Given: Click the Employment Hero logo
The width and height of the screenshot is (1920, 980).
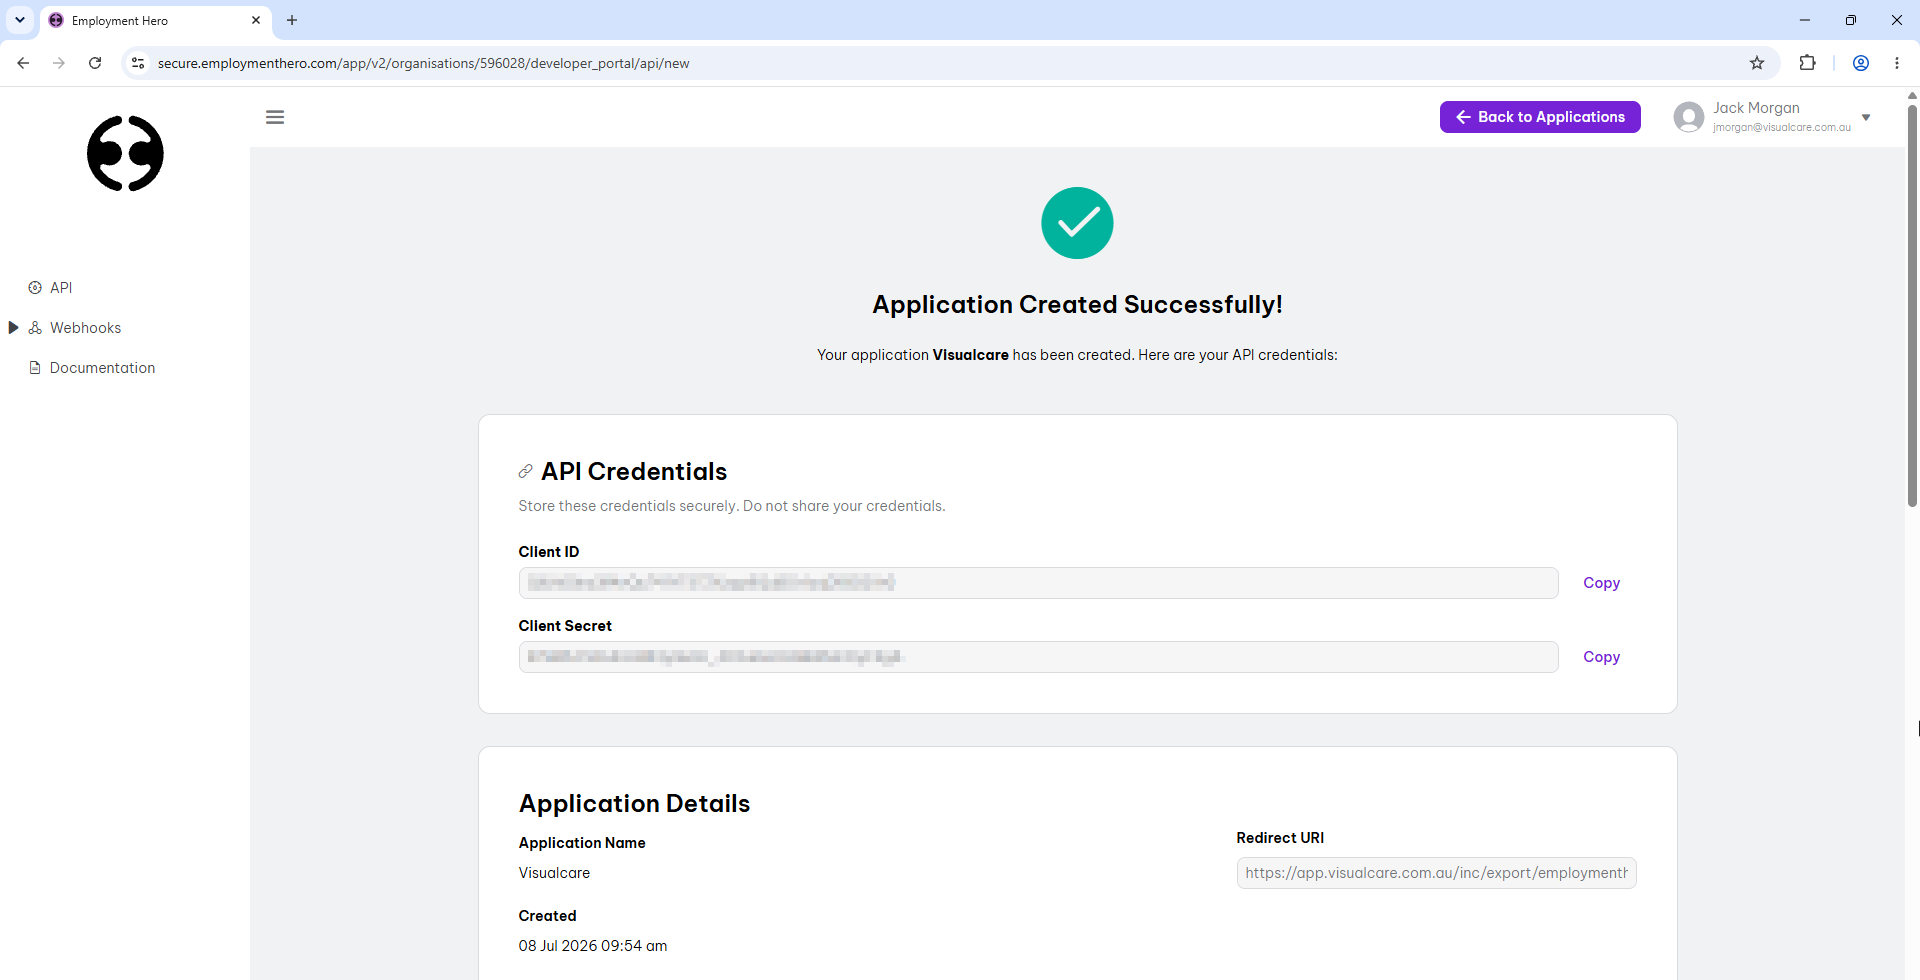Looking at the screenshot, I should 125,153.
